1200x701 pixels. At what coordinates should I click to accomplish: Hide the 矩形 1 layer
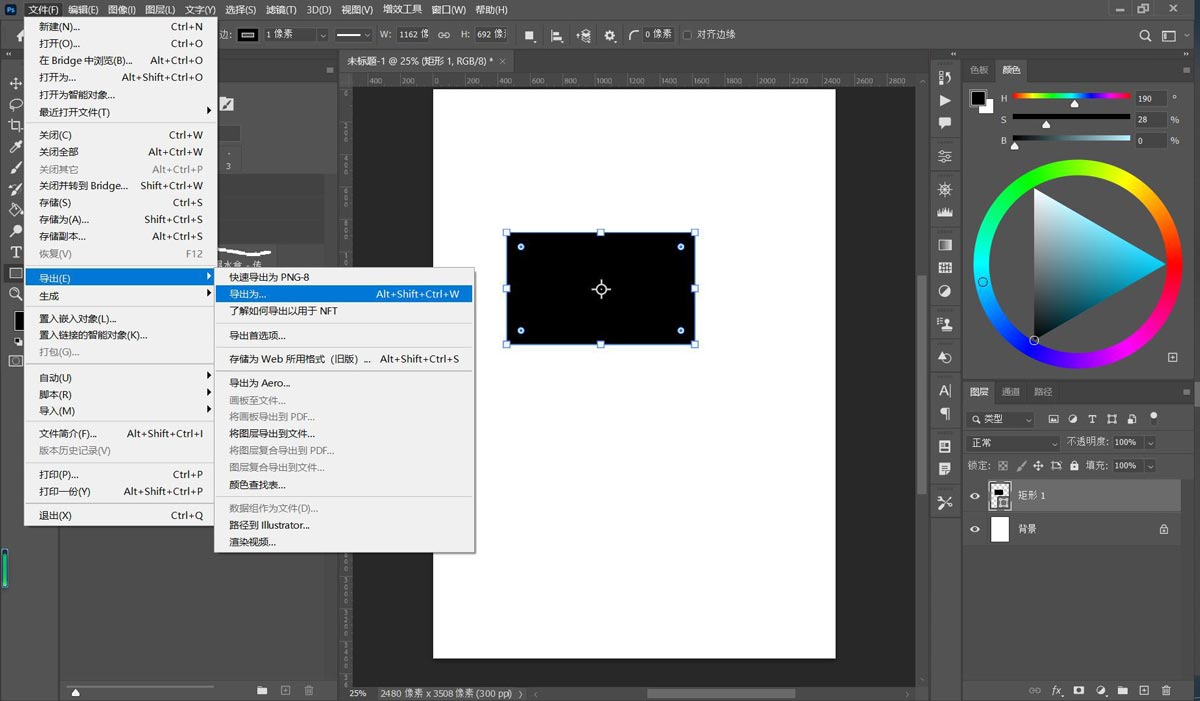click(975, 496)
